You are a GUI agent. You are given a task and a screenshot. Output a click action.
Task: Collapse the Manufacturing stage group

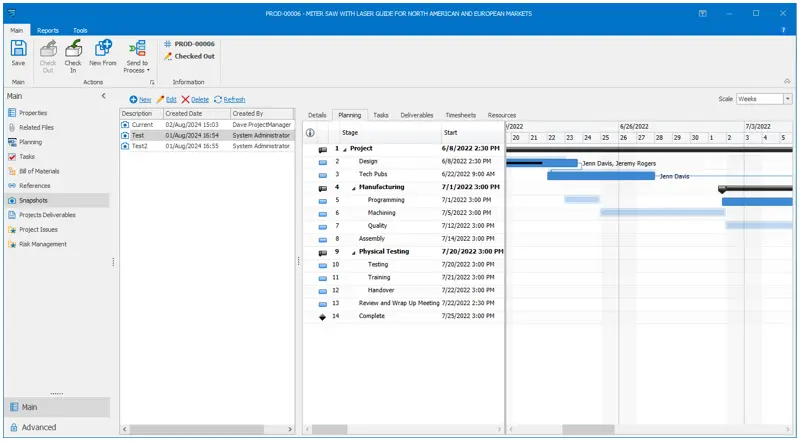(x=354, y=187)
